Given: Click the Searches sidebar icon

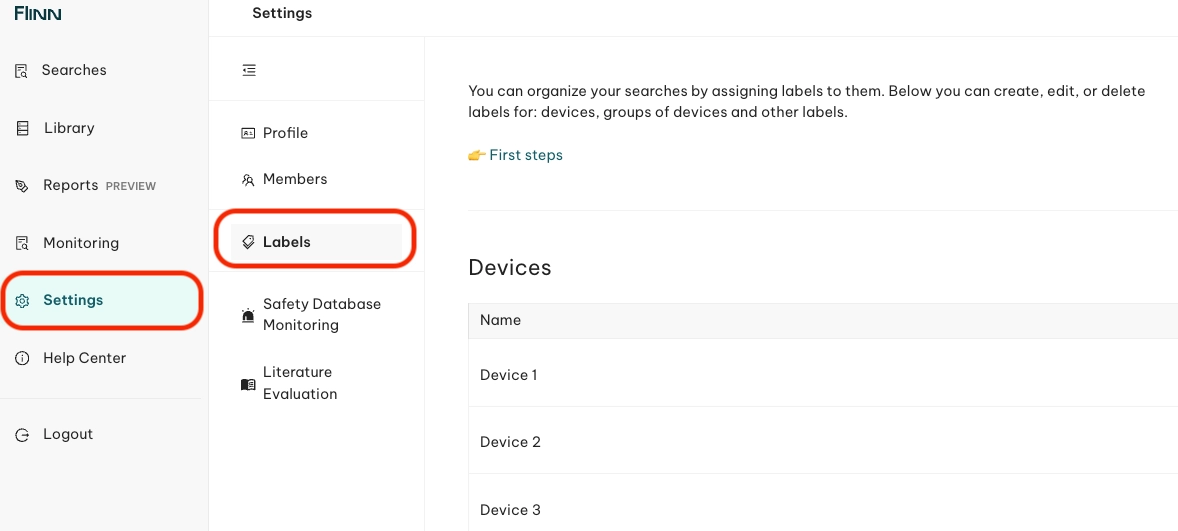Looking at the screenshot, I should click(22, 71).
